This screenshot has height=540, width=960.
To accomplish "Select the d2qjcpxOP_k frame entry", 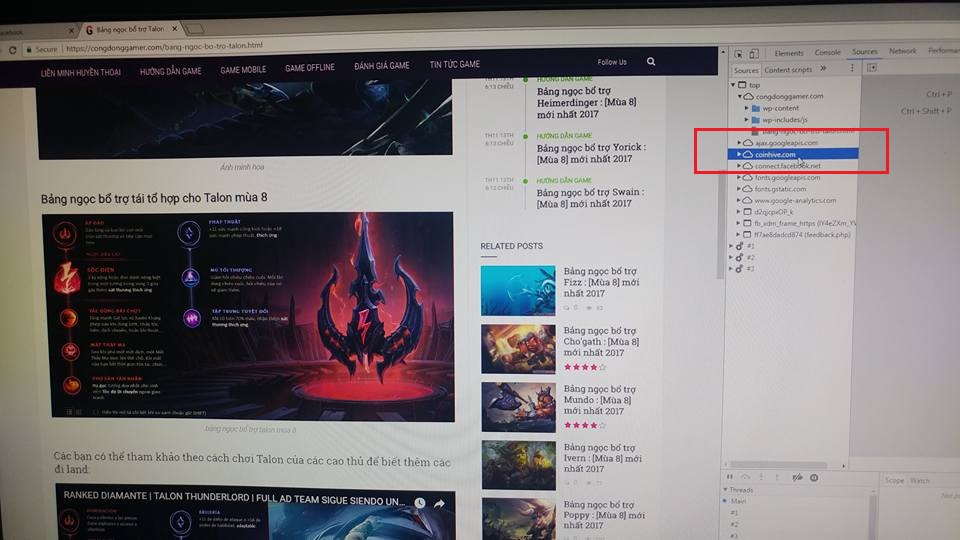I will tap(773, 212).
